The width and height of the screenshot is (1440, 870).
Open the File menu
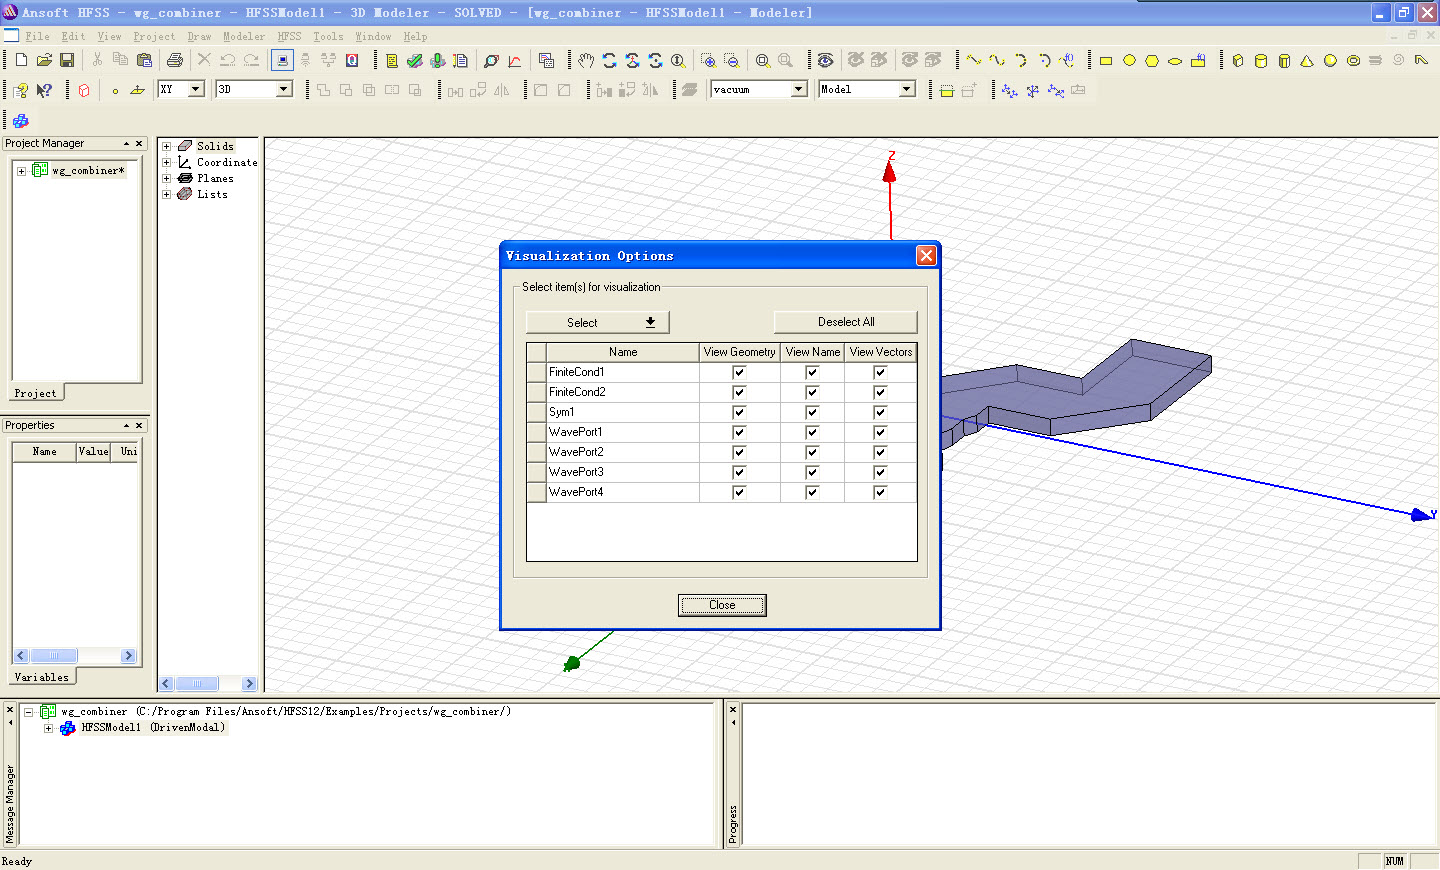[x=37, y=36]
